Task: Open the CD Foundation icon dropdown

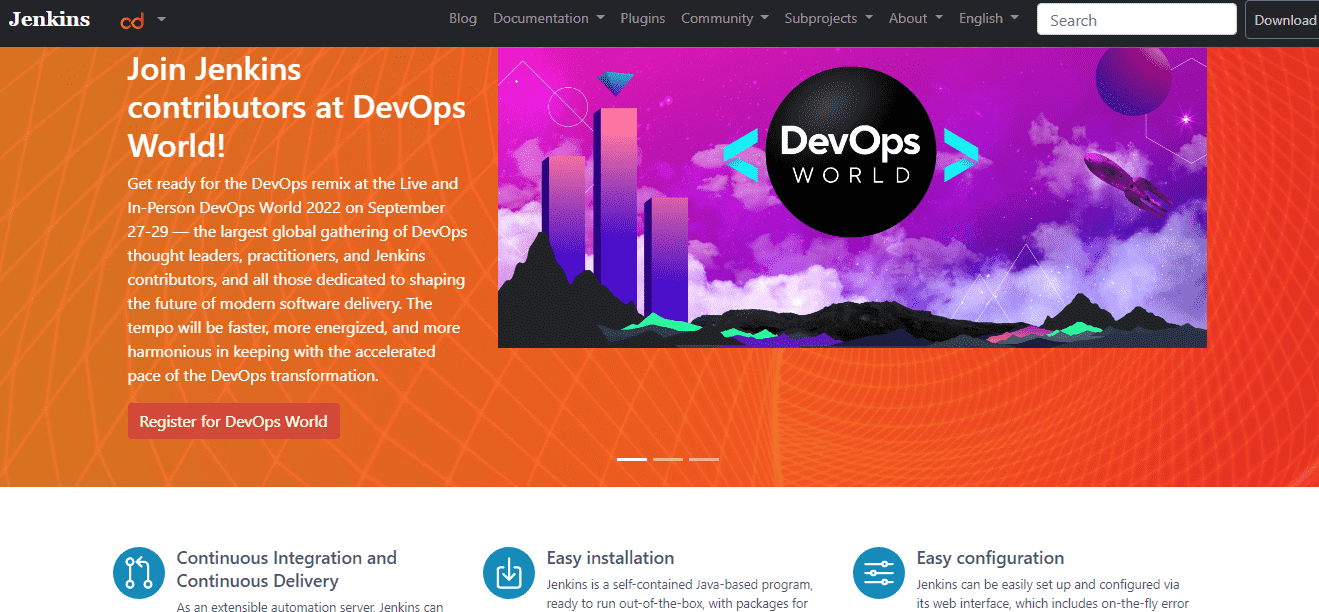Action: coord(143,20)
